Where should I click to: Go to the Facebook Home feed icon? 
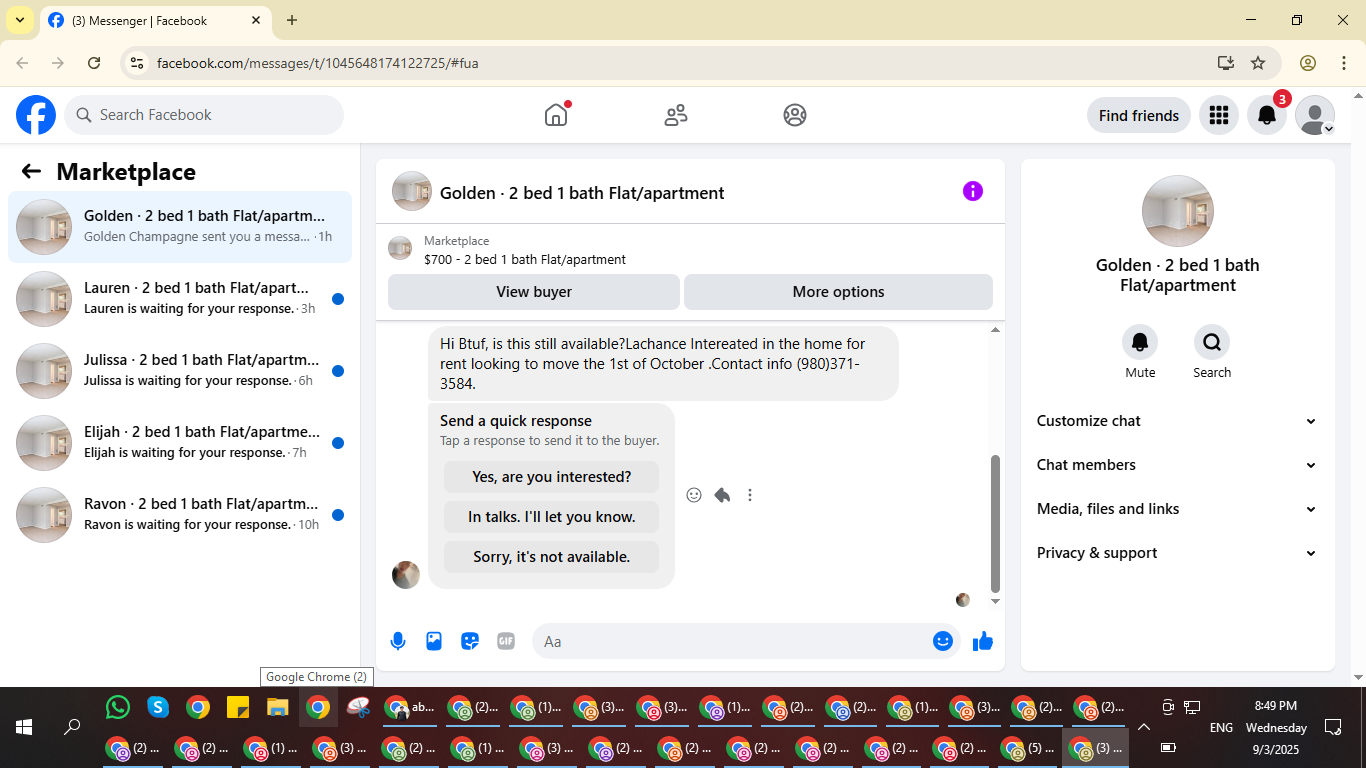(556, 115)
